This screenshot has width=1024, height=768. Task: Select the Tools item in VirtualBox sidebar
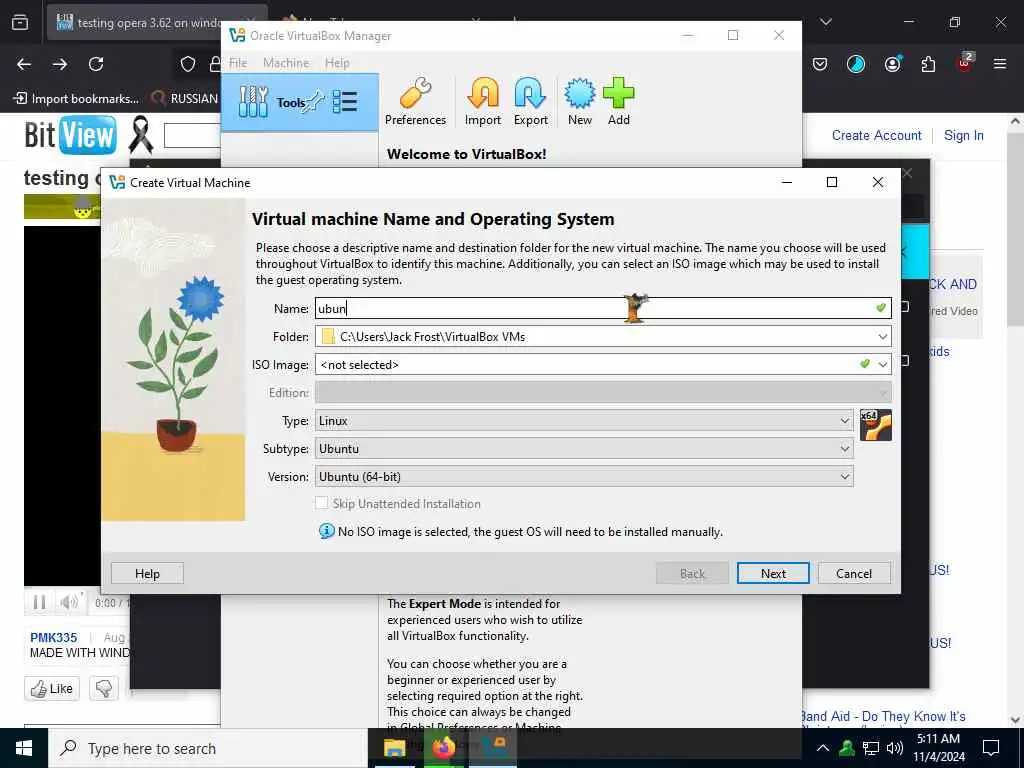coord(300,103)
